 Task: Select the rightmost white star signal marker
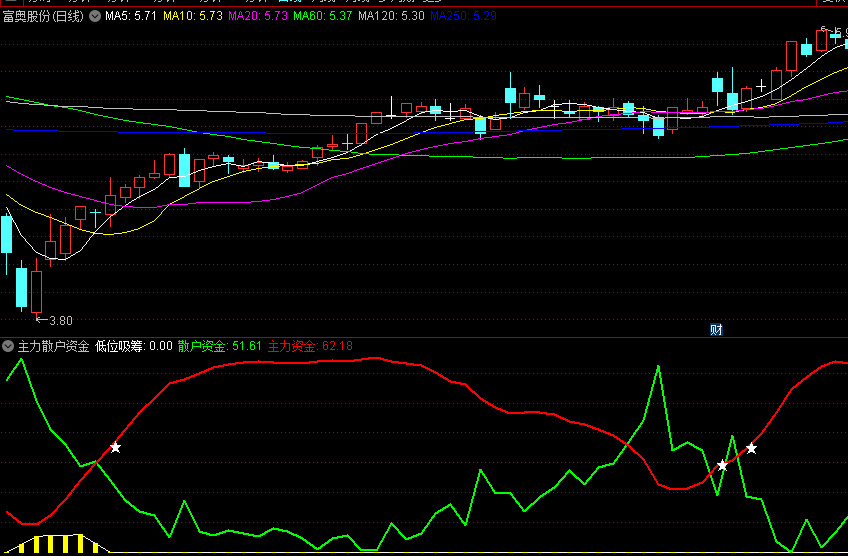[751, 448]
